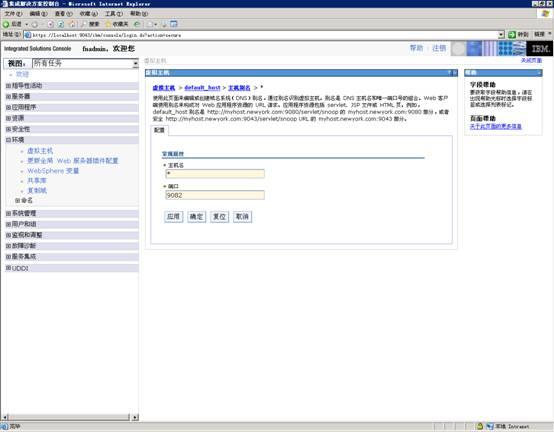This screenshot has height=432, width=554.
Task: Click the 确定 OK button
Action: [196, 217]
